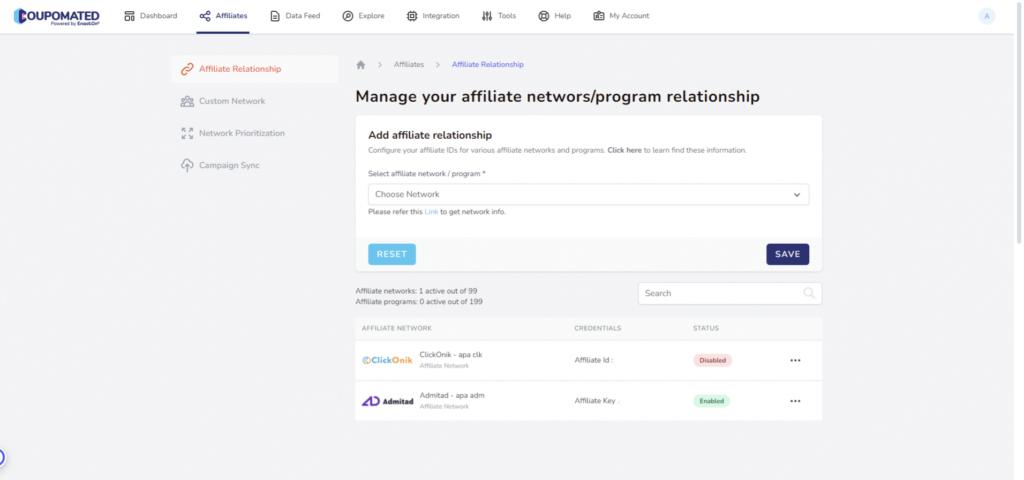The width and height of the screenshot is (1024, 480).
Task: Open the ClickOnik row three-dots menu
Action: coord(795,360)
